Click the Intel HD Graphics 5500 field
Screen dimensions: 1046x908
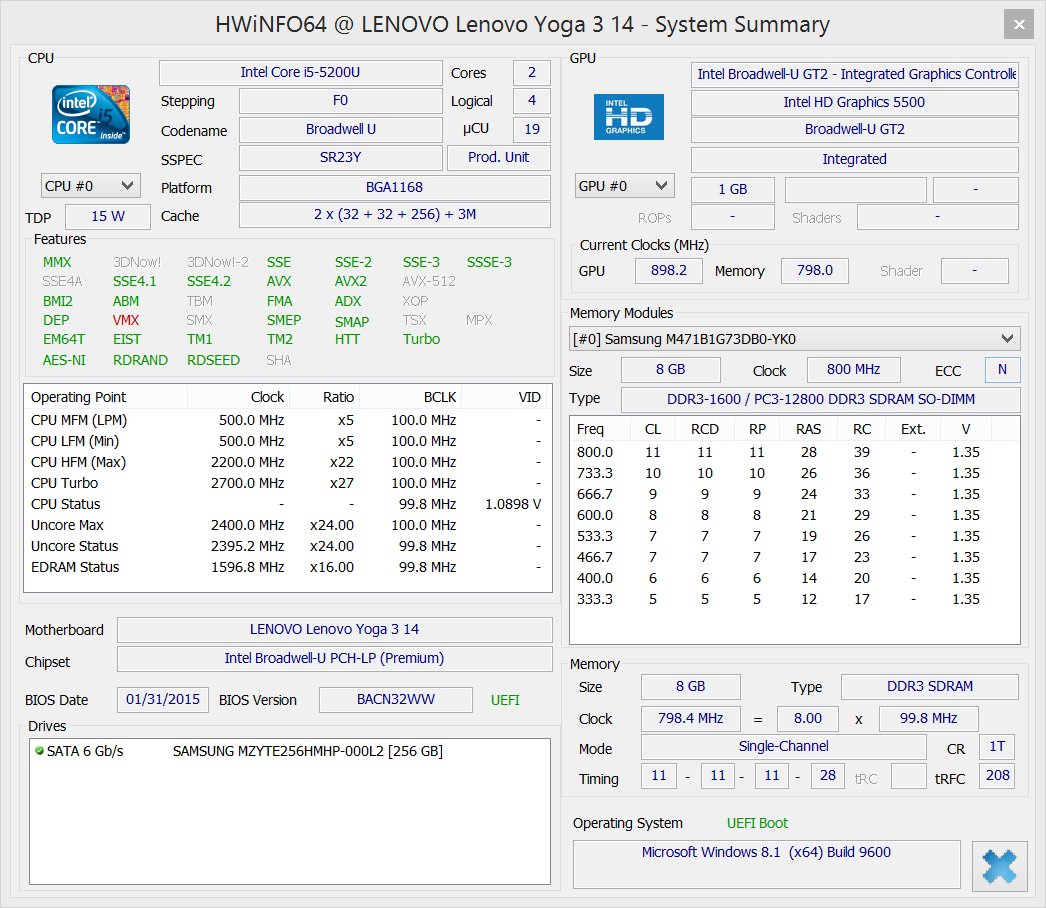tap(855, 103)
